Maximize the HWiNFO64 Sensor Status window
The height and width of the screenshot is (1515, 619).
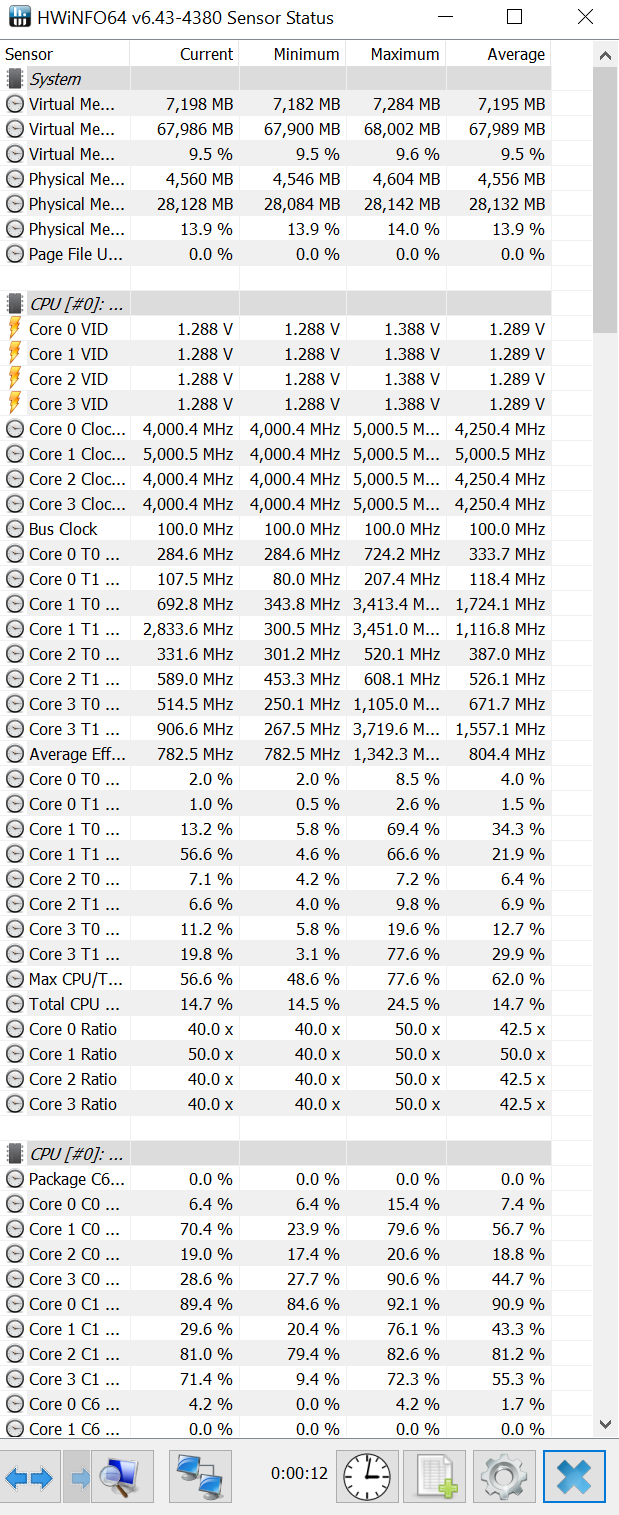pos(514,17)
